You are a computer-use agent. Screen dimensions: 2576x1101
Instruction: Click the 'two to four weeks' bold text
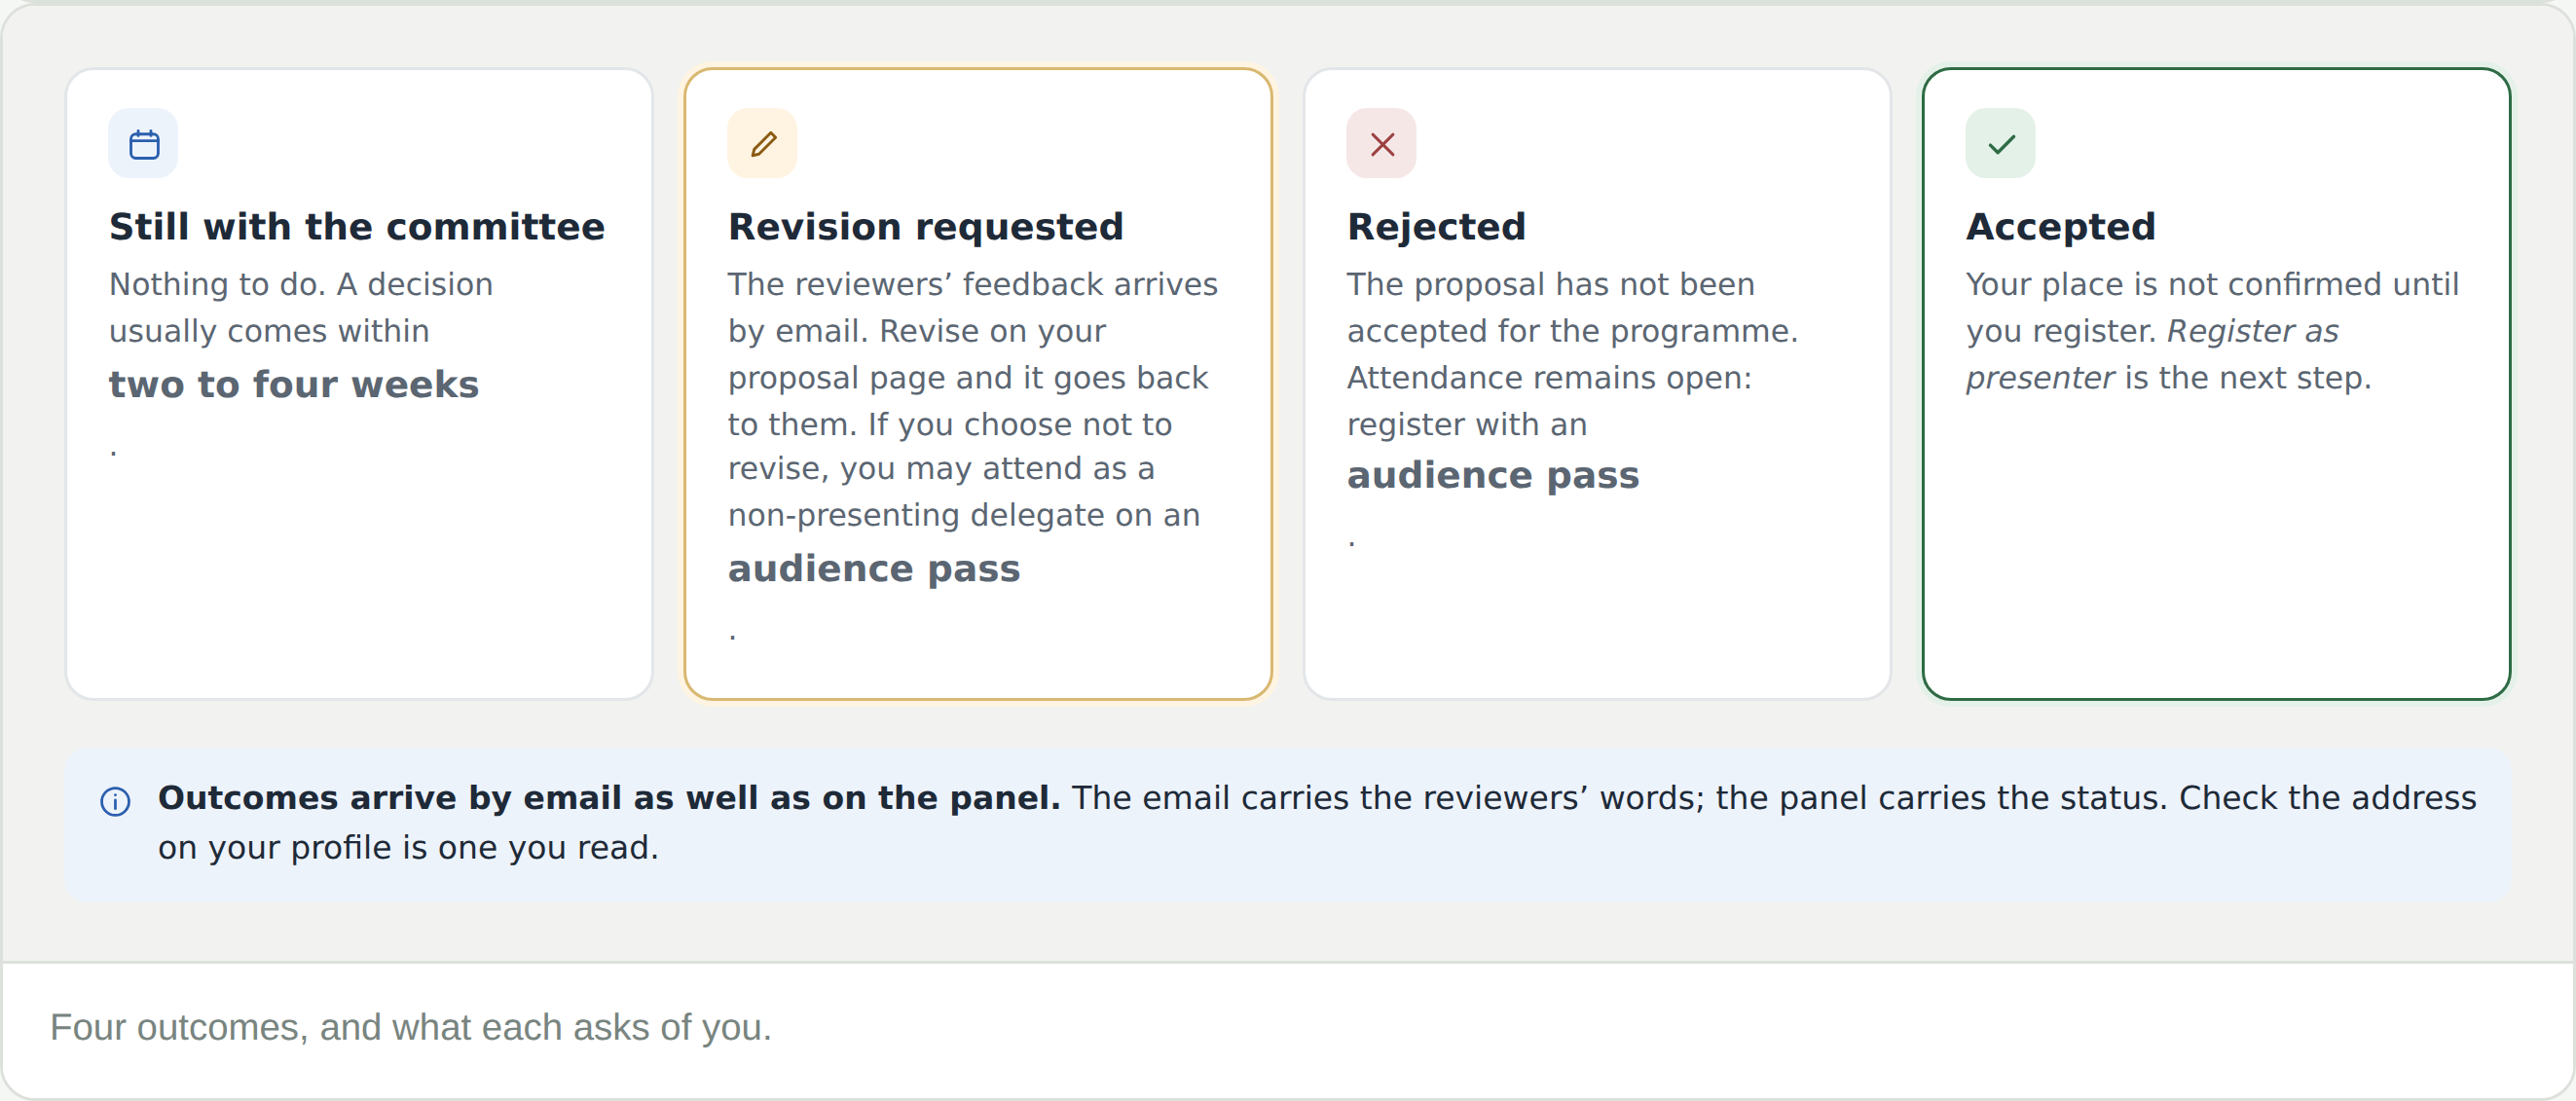coord(294,385)
